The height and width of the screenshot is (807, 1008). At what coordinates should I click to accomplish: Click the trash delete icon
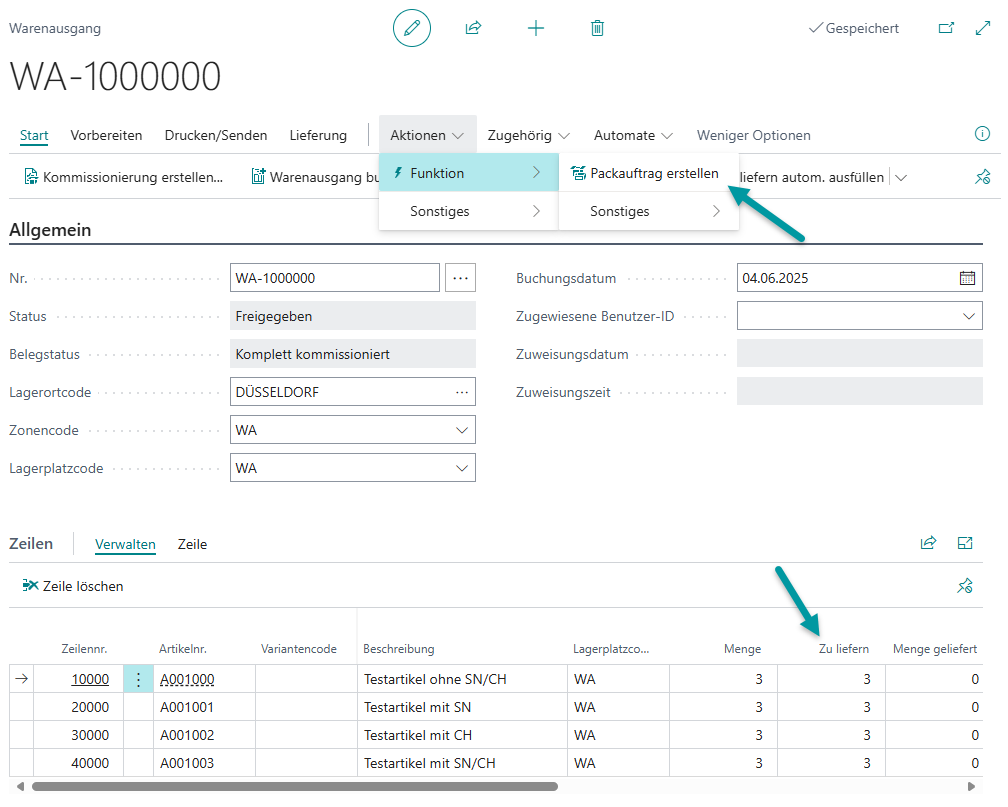597,28
